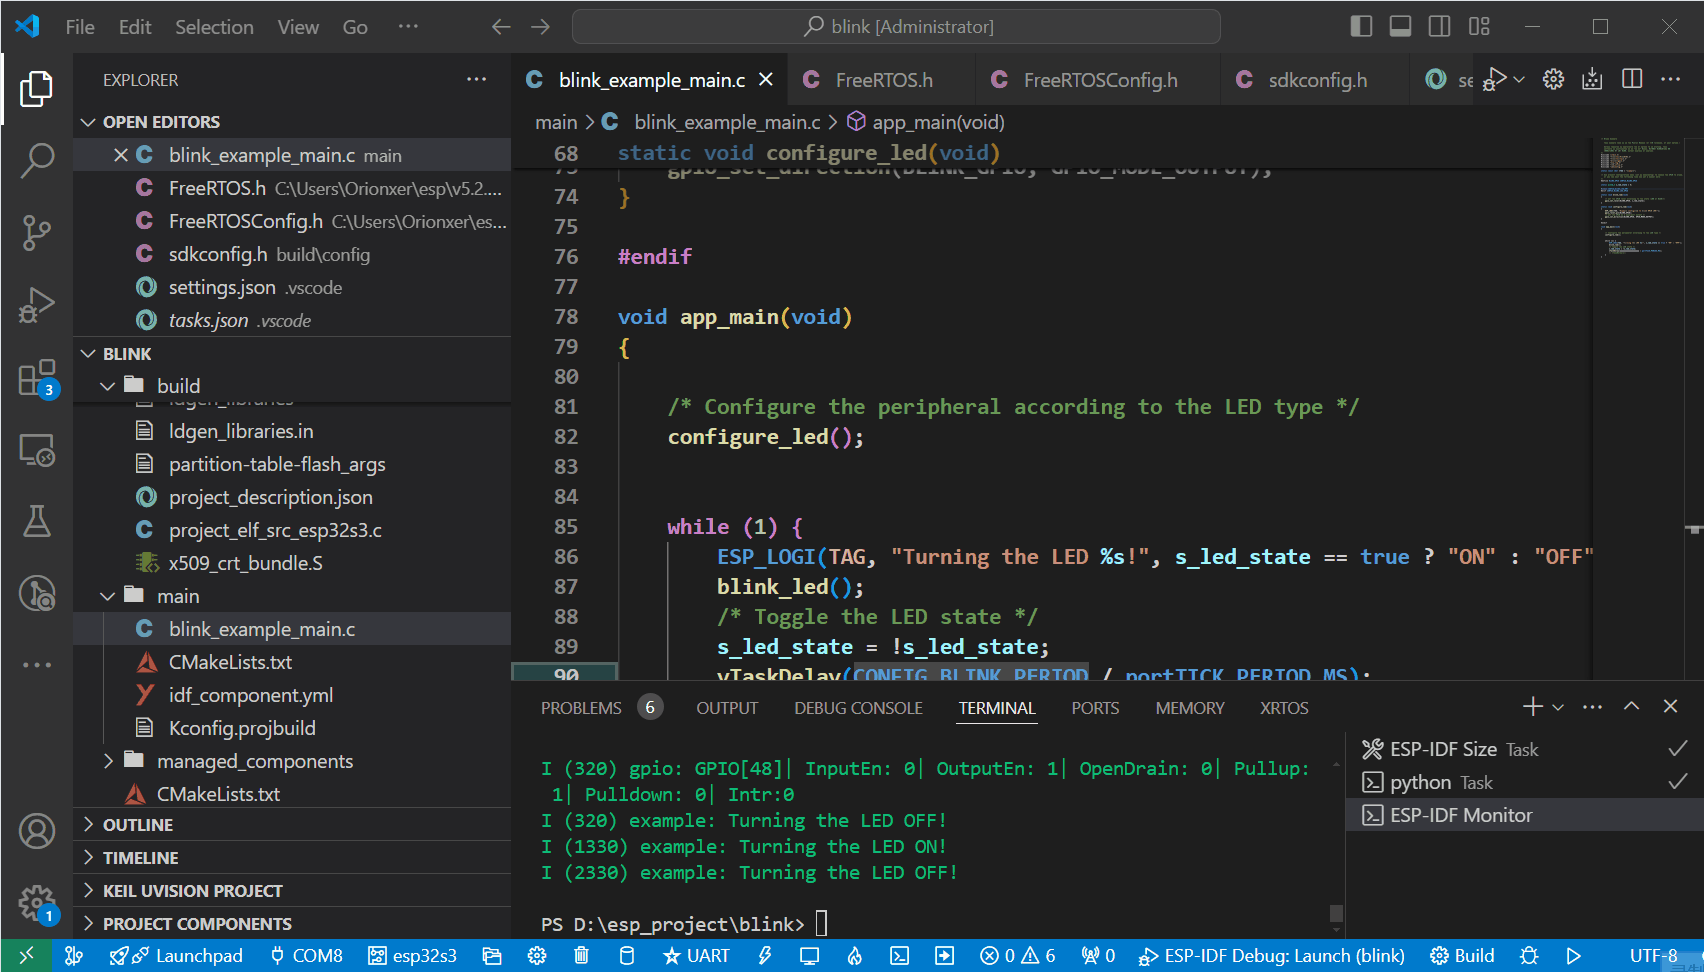Expand the PROJECT COMPONENTS section
Image resolution: width=1704 pixels, height=972 pixels.
click(x=292, y=924)
